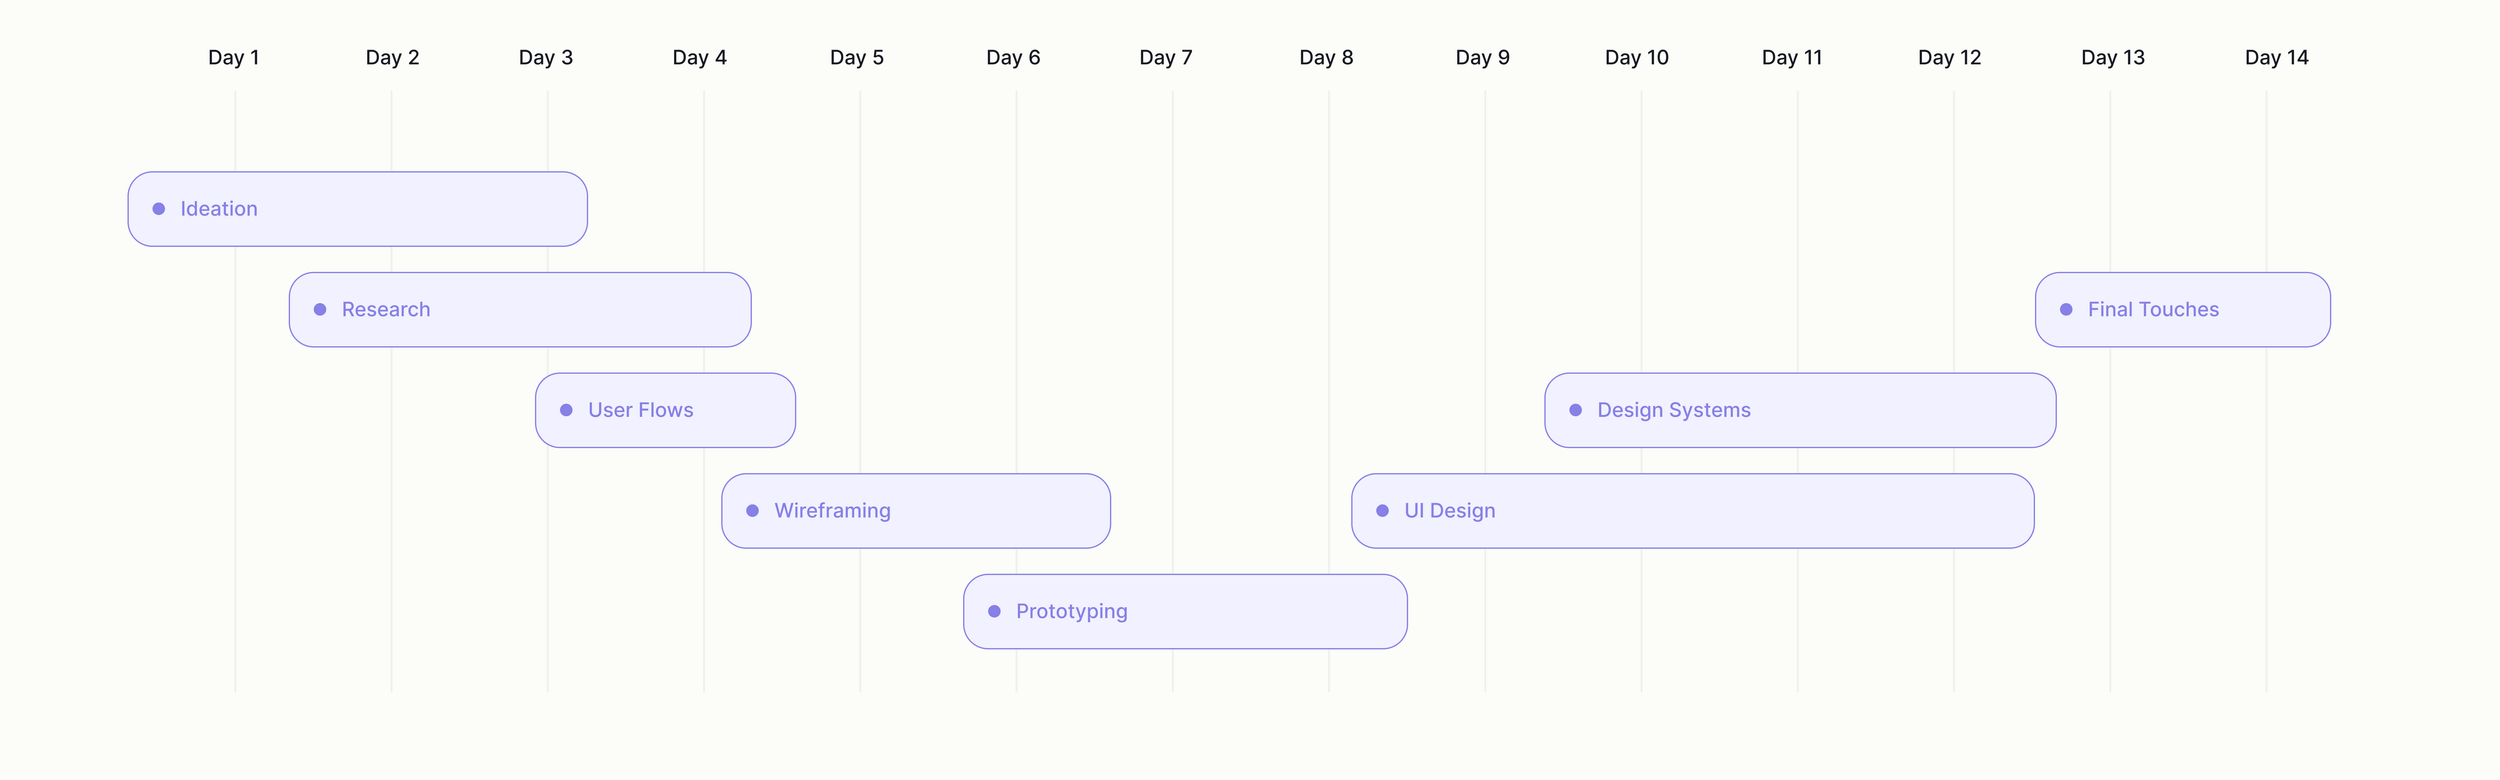Select the User Flows task label

click(640, 410)
